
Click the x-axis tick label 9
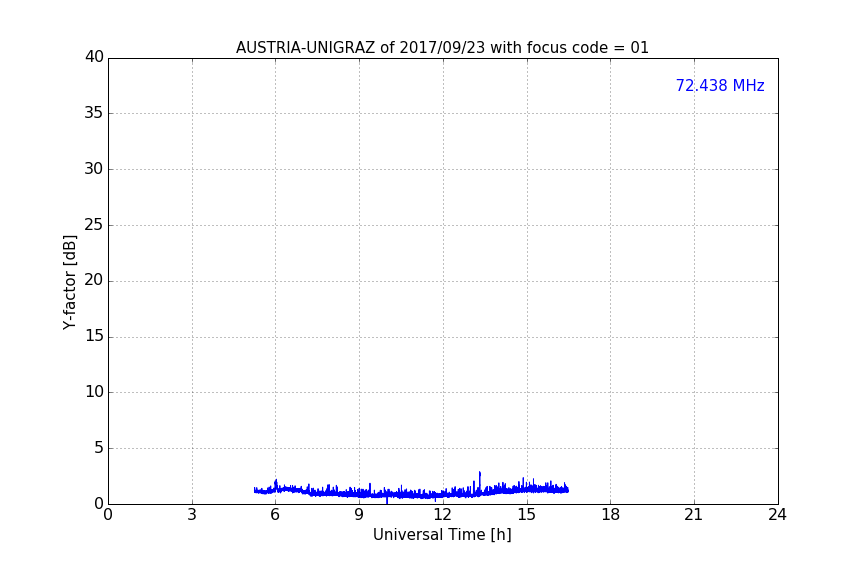(x=359, y=515)
